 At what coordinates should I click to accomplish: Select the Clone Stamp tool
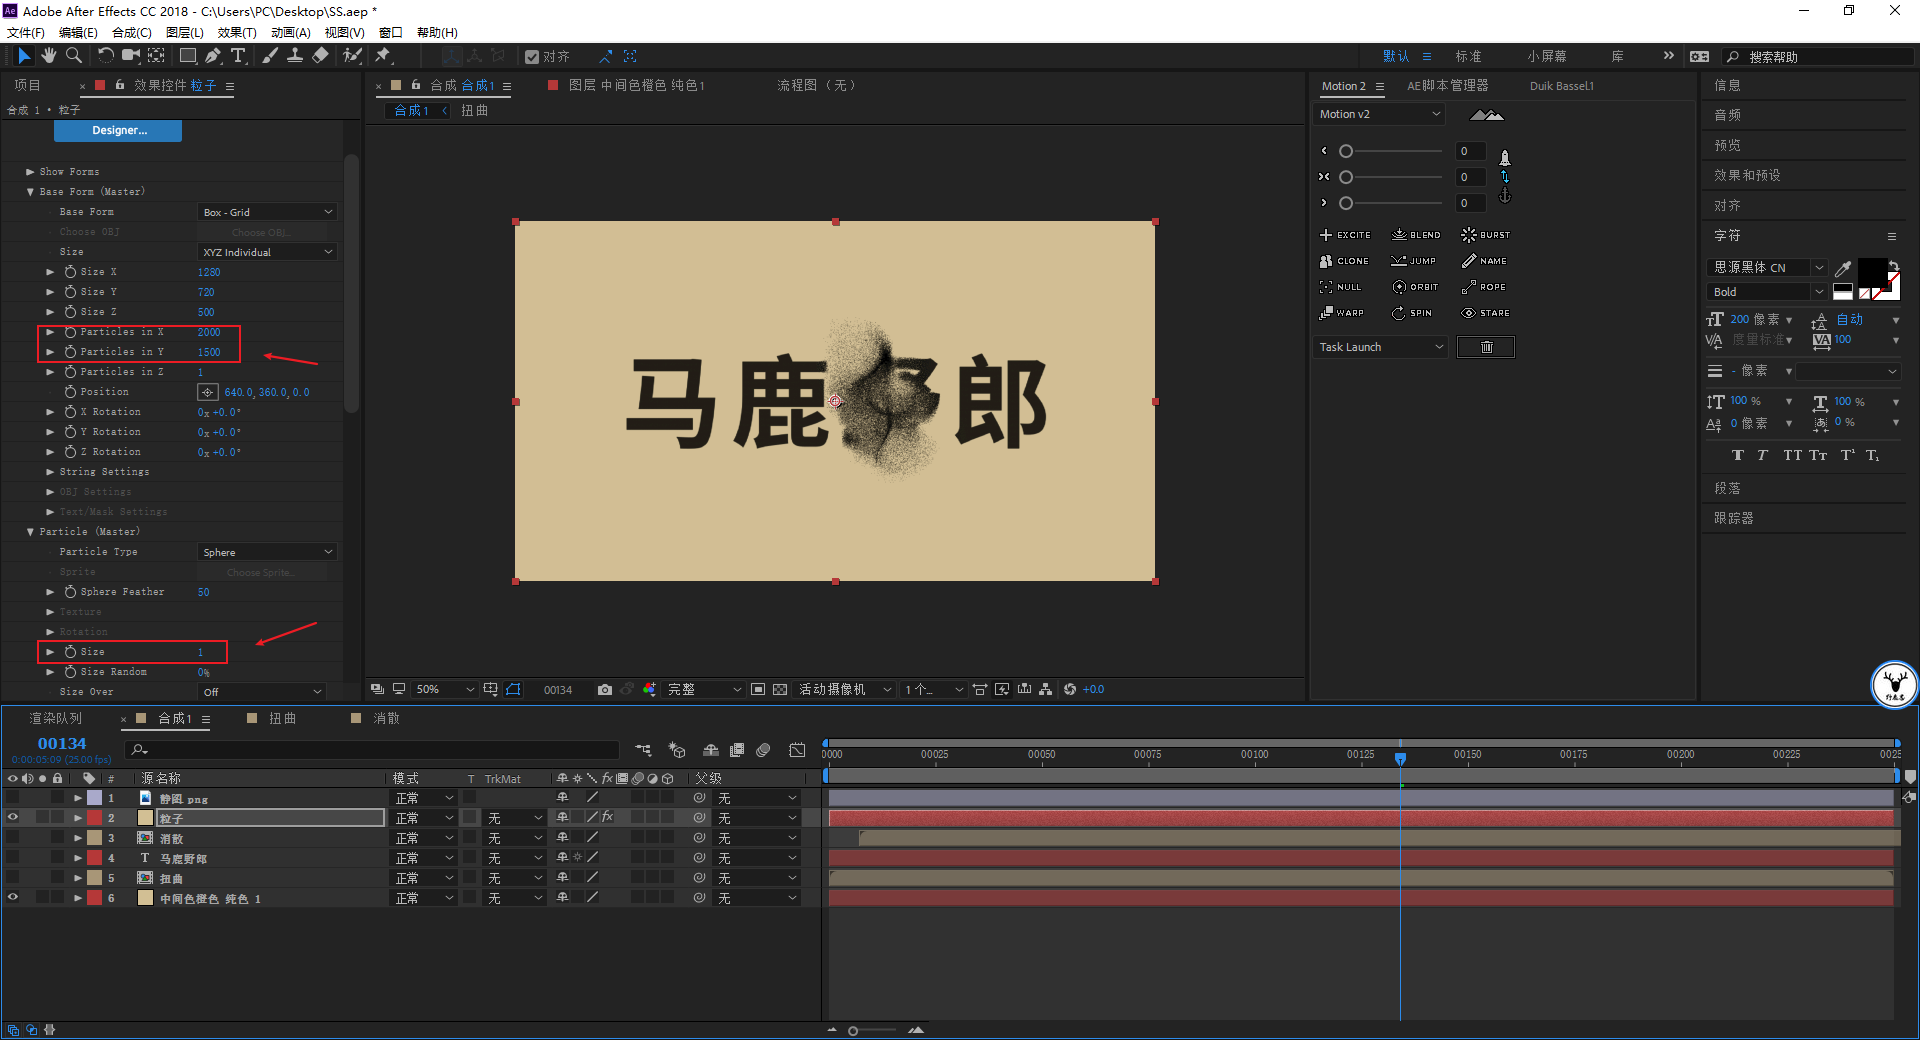295,56
